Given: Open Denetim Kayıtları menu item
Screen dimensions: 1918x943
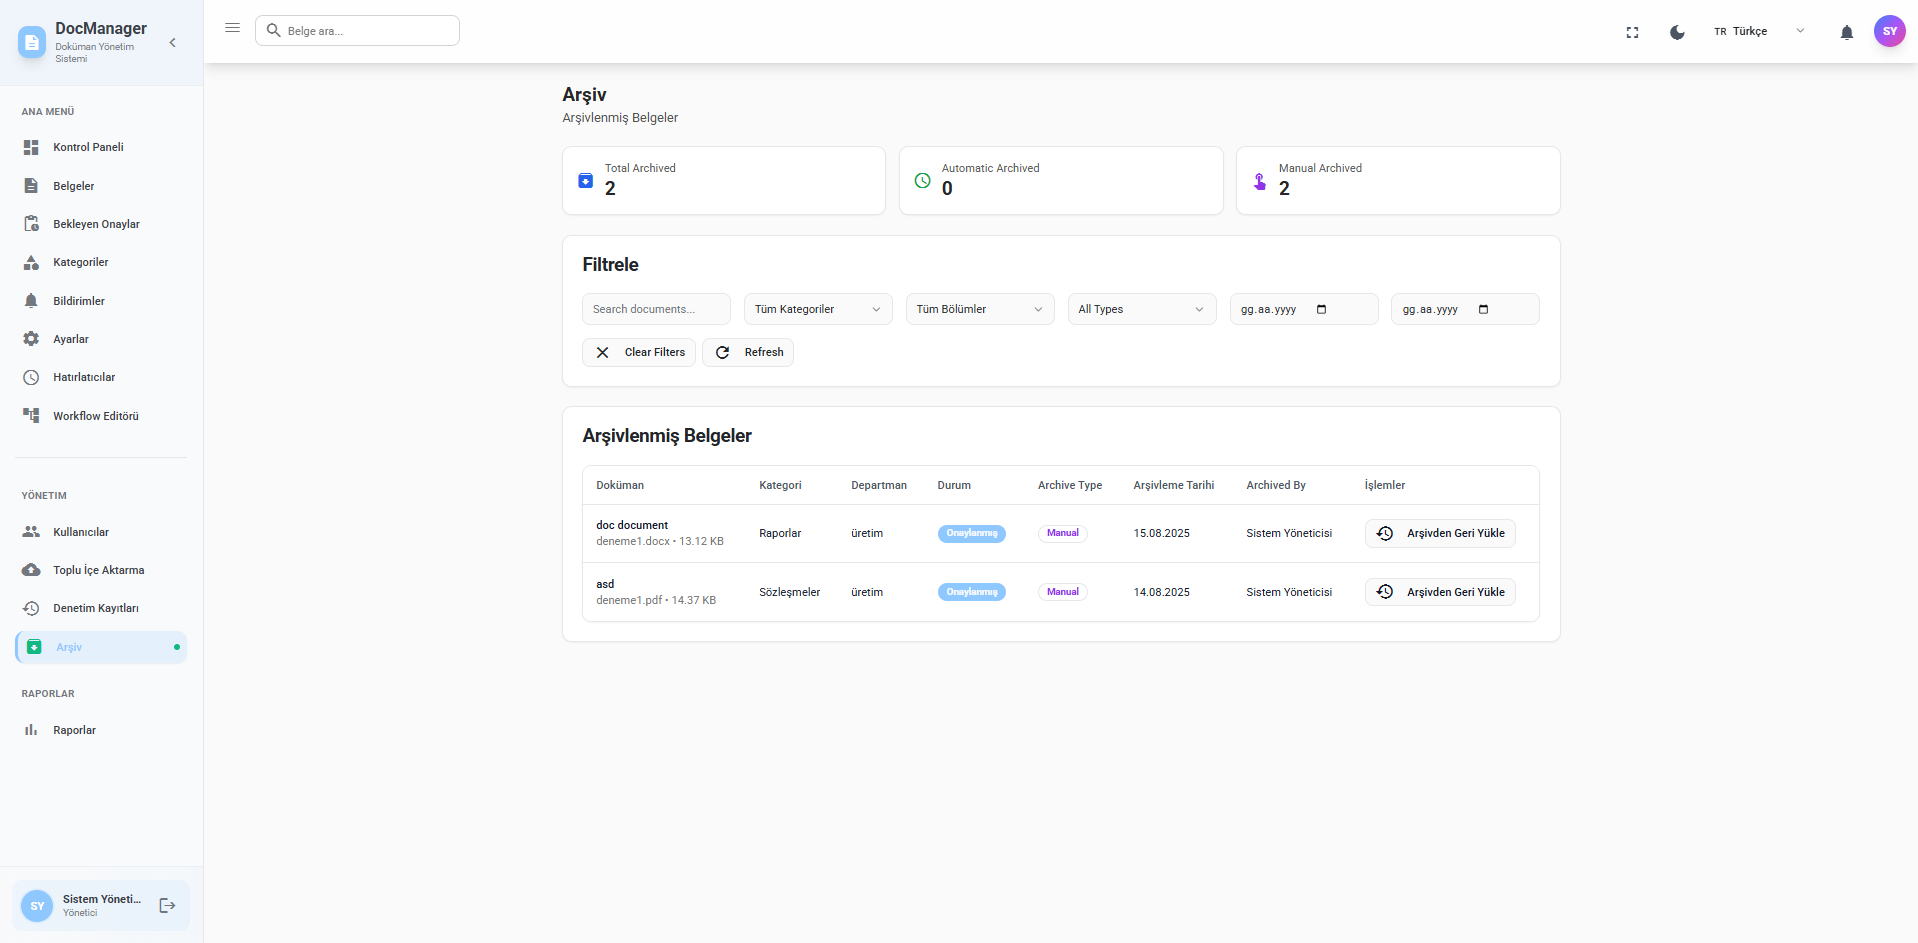Looking at the screenshot, I should [x=95, y=608].
